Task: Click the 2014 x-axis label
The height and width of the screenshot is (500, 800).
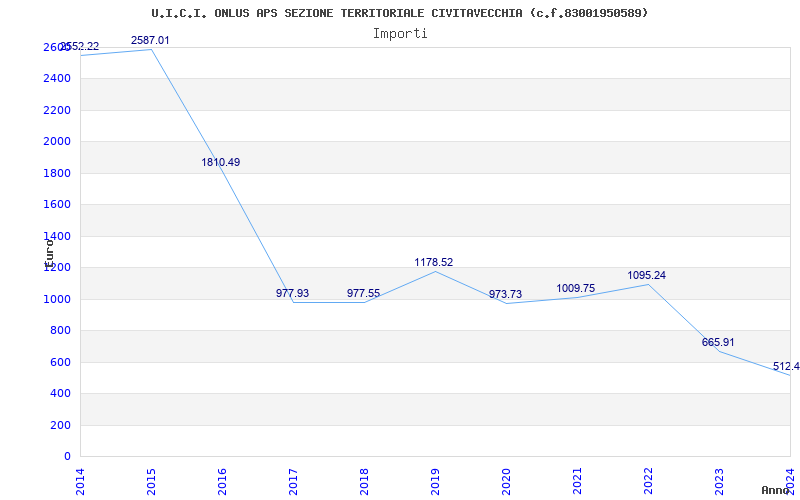Action: click(81, 481)
